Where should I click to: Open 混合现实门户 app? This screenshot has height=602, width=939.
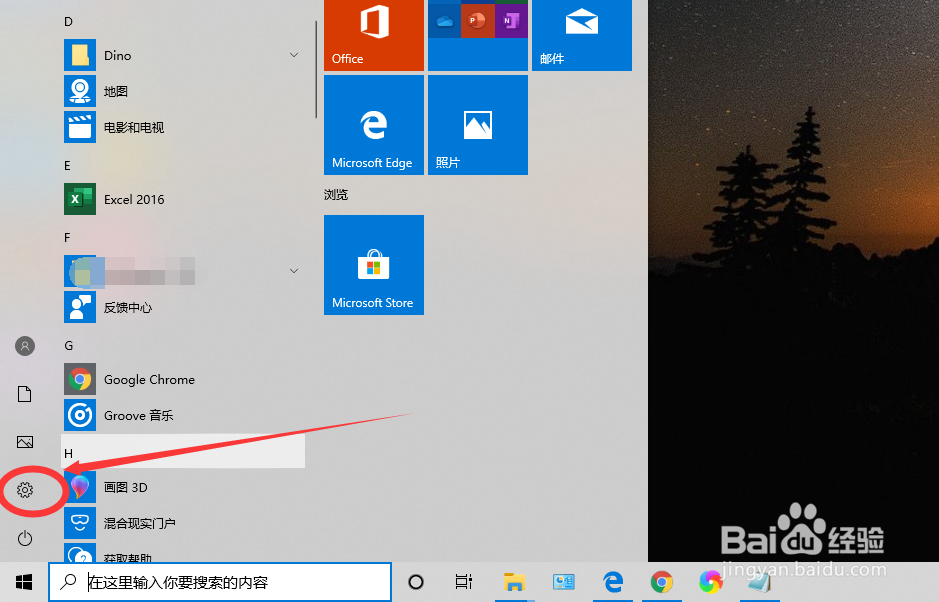(183, 523)
